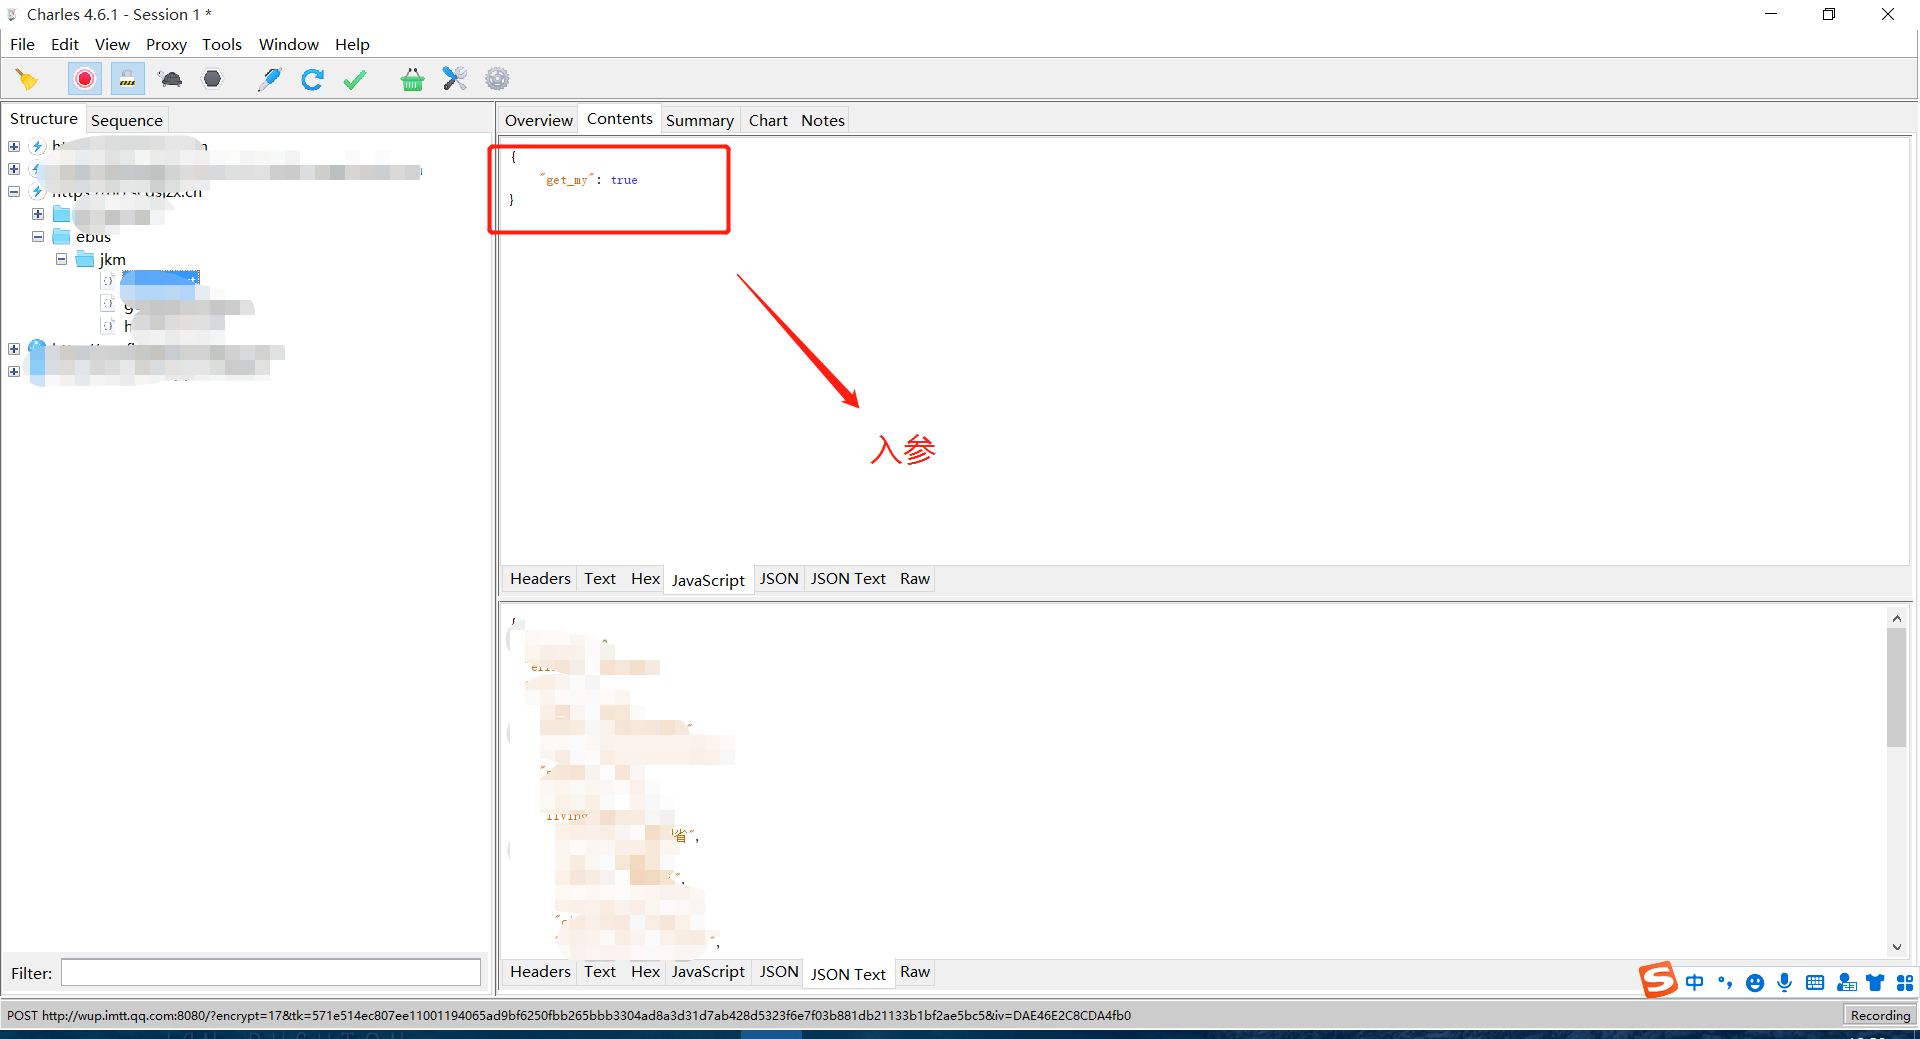The width and height of the screenshot is (1920, 1039).
Task: Click the broom clear session icon
Action: (x=27, y=79)
